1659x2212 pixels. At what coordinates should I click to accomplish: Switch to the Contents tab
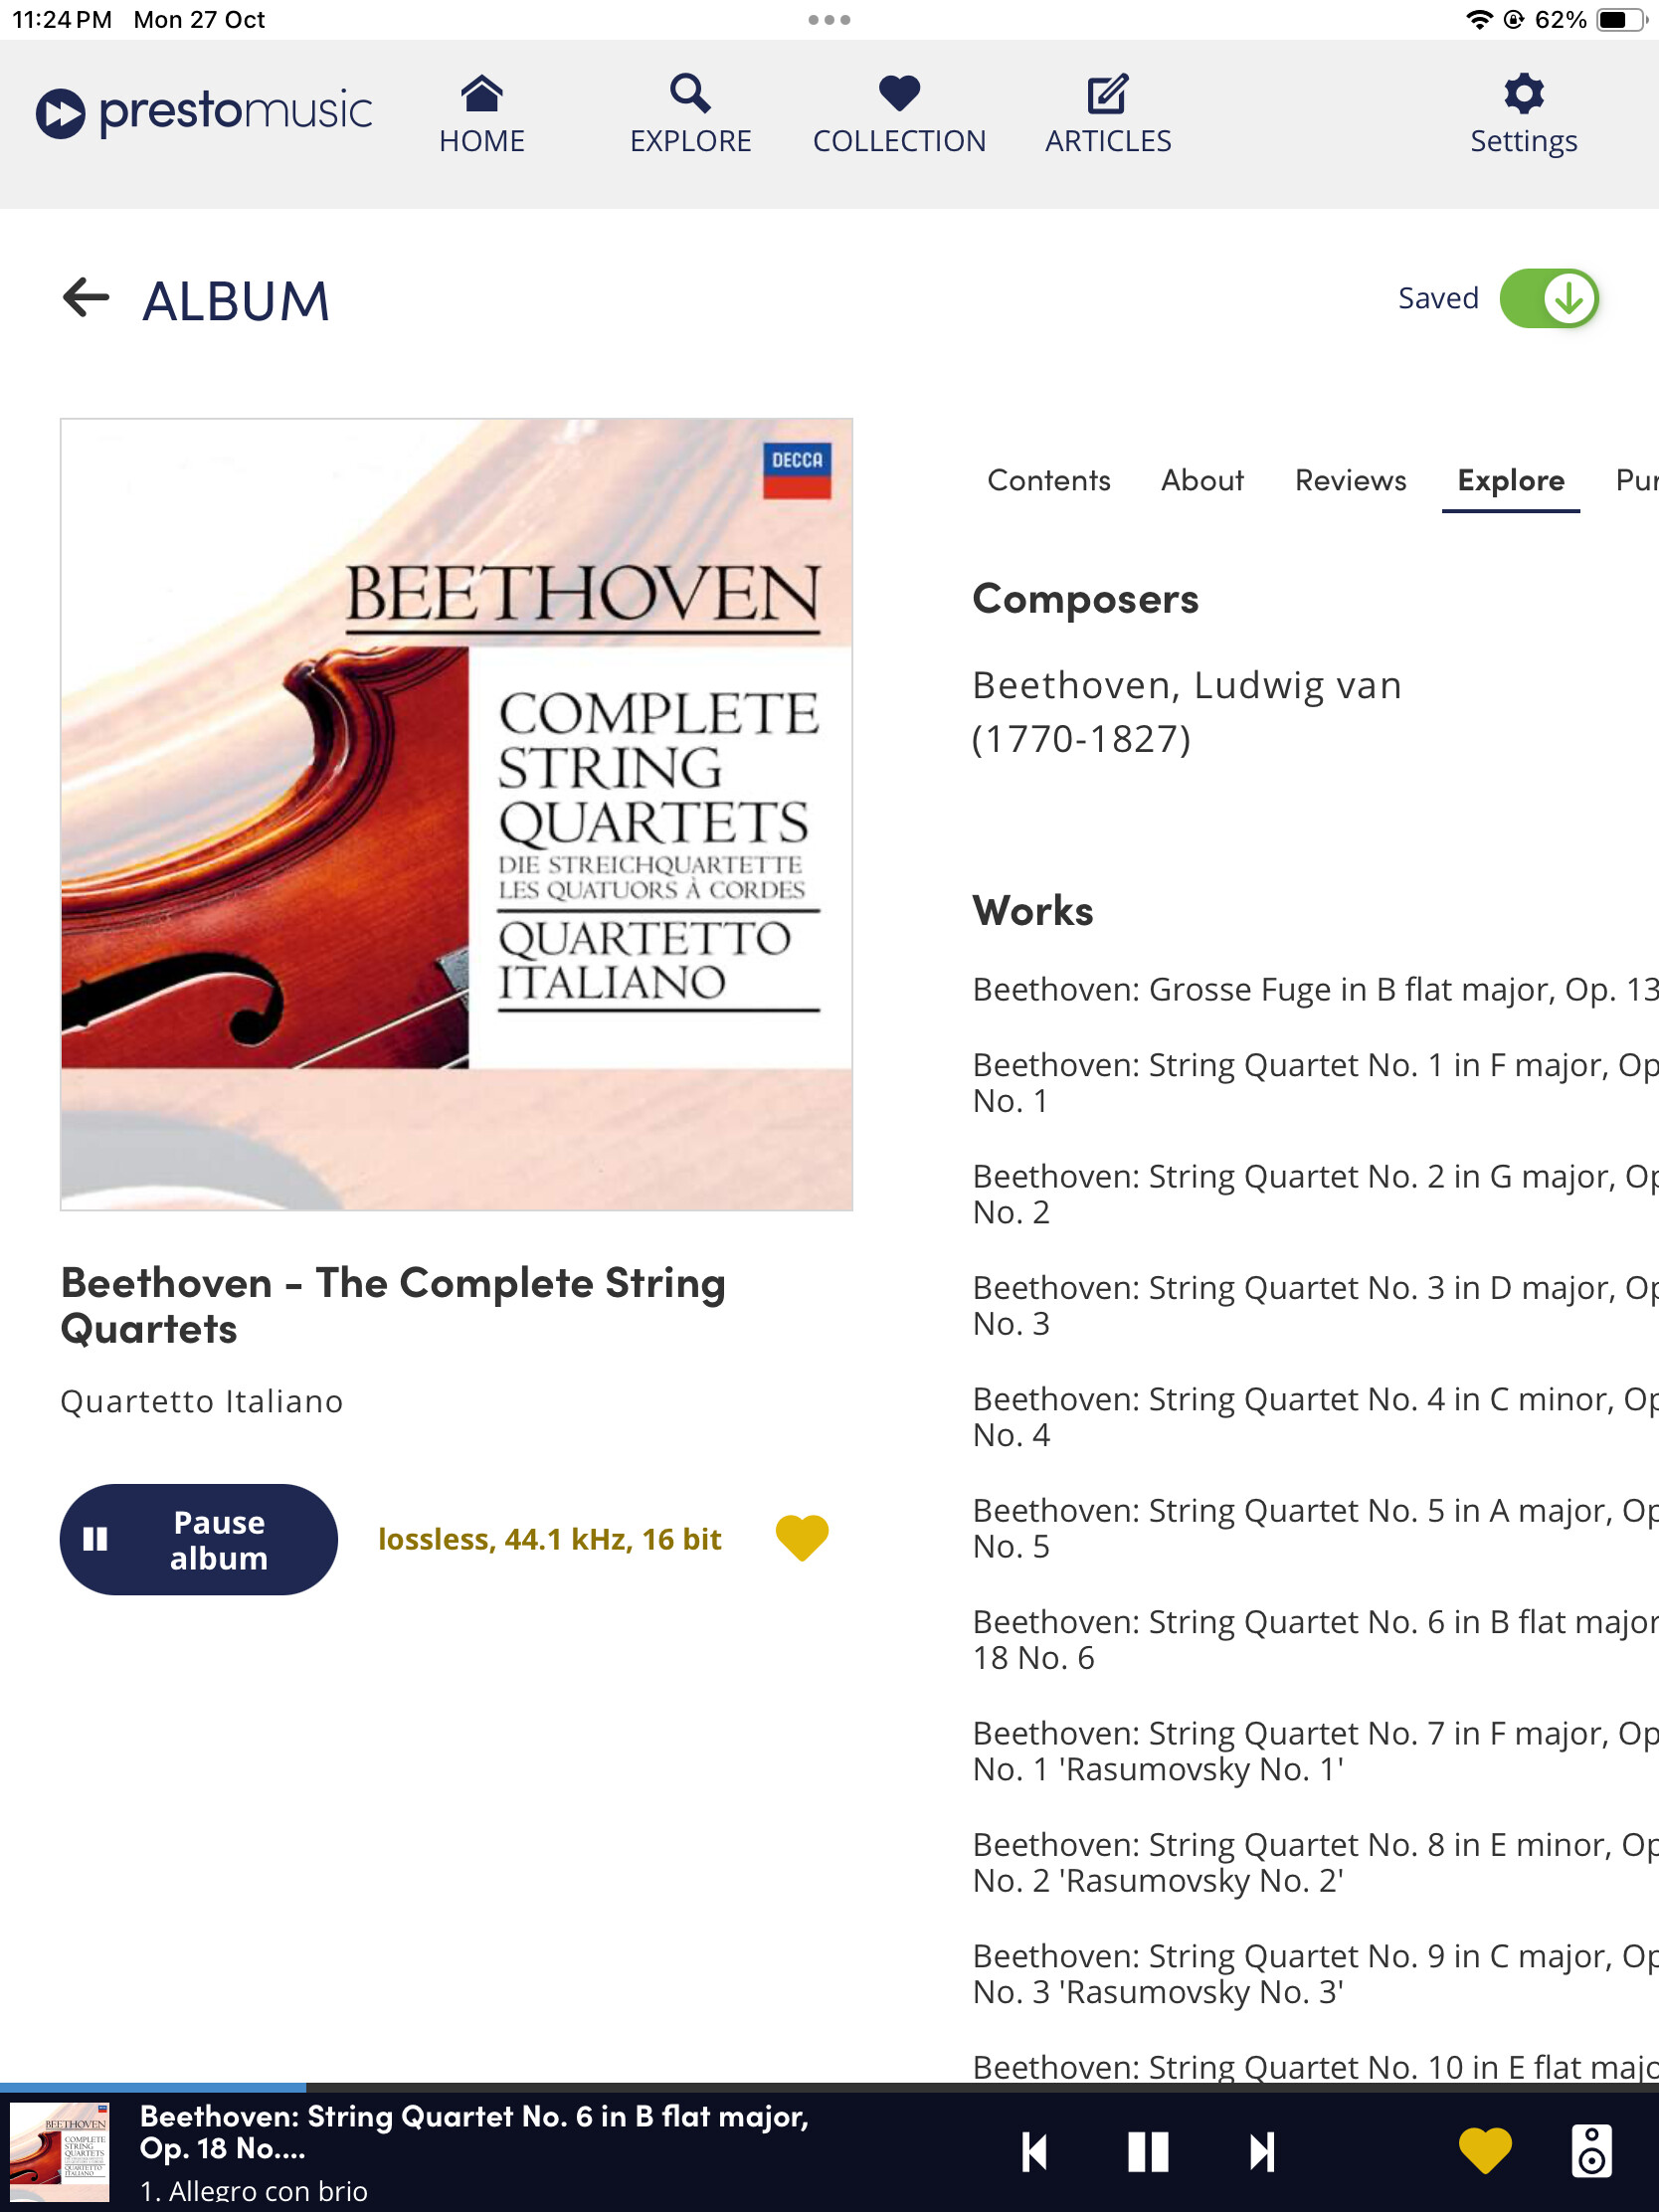coord(1048,481)
